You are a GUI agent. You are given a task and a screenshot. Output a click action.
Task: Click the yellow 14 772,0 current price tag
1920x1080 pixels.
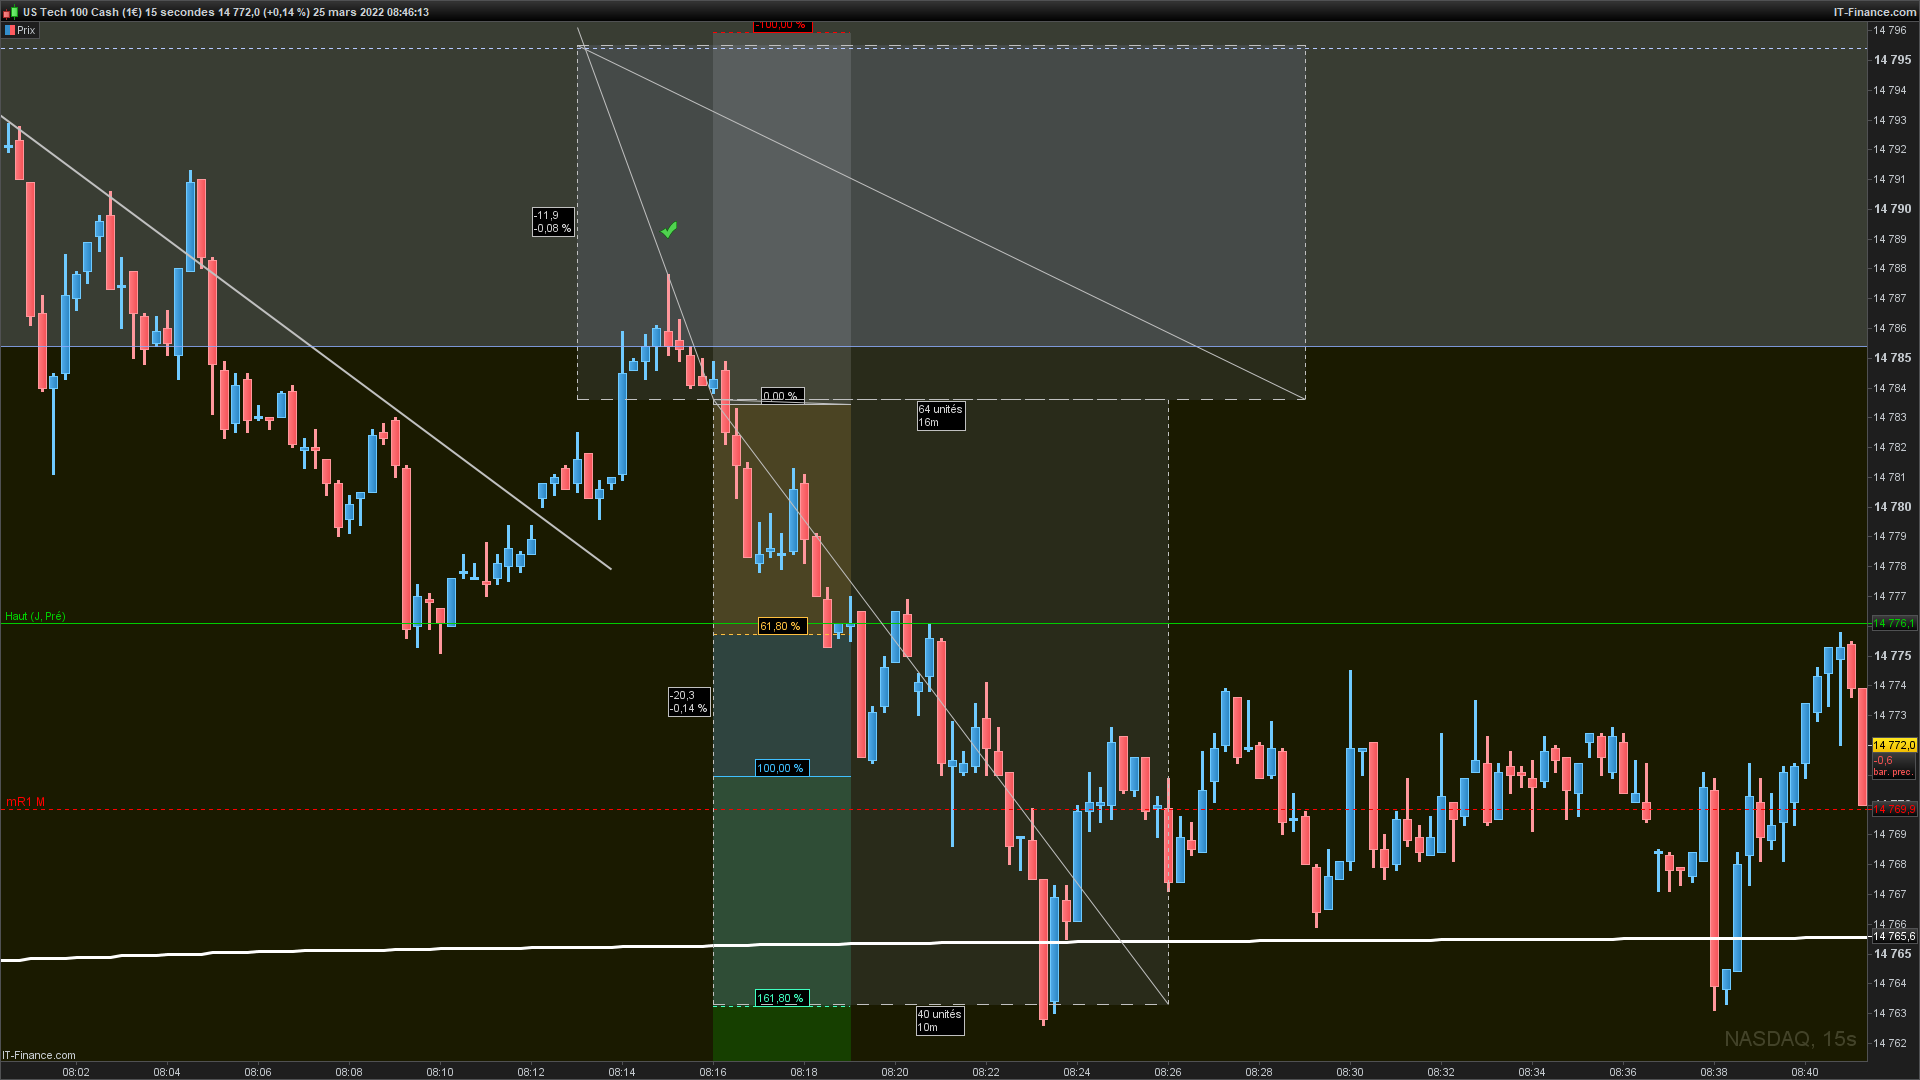(1893, 745)
